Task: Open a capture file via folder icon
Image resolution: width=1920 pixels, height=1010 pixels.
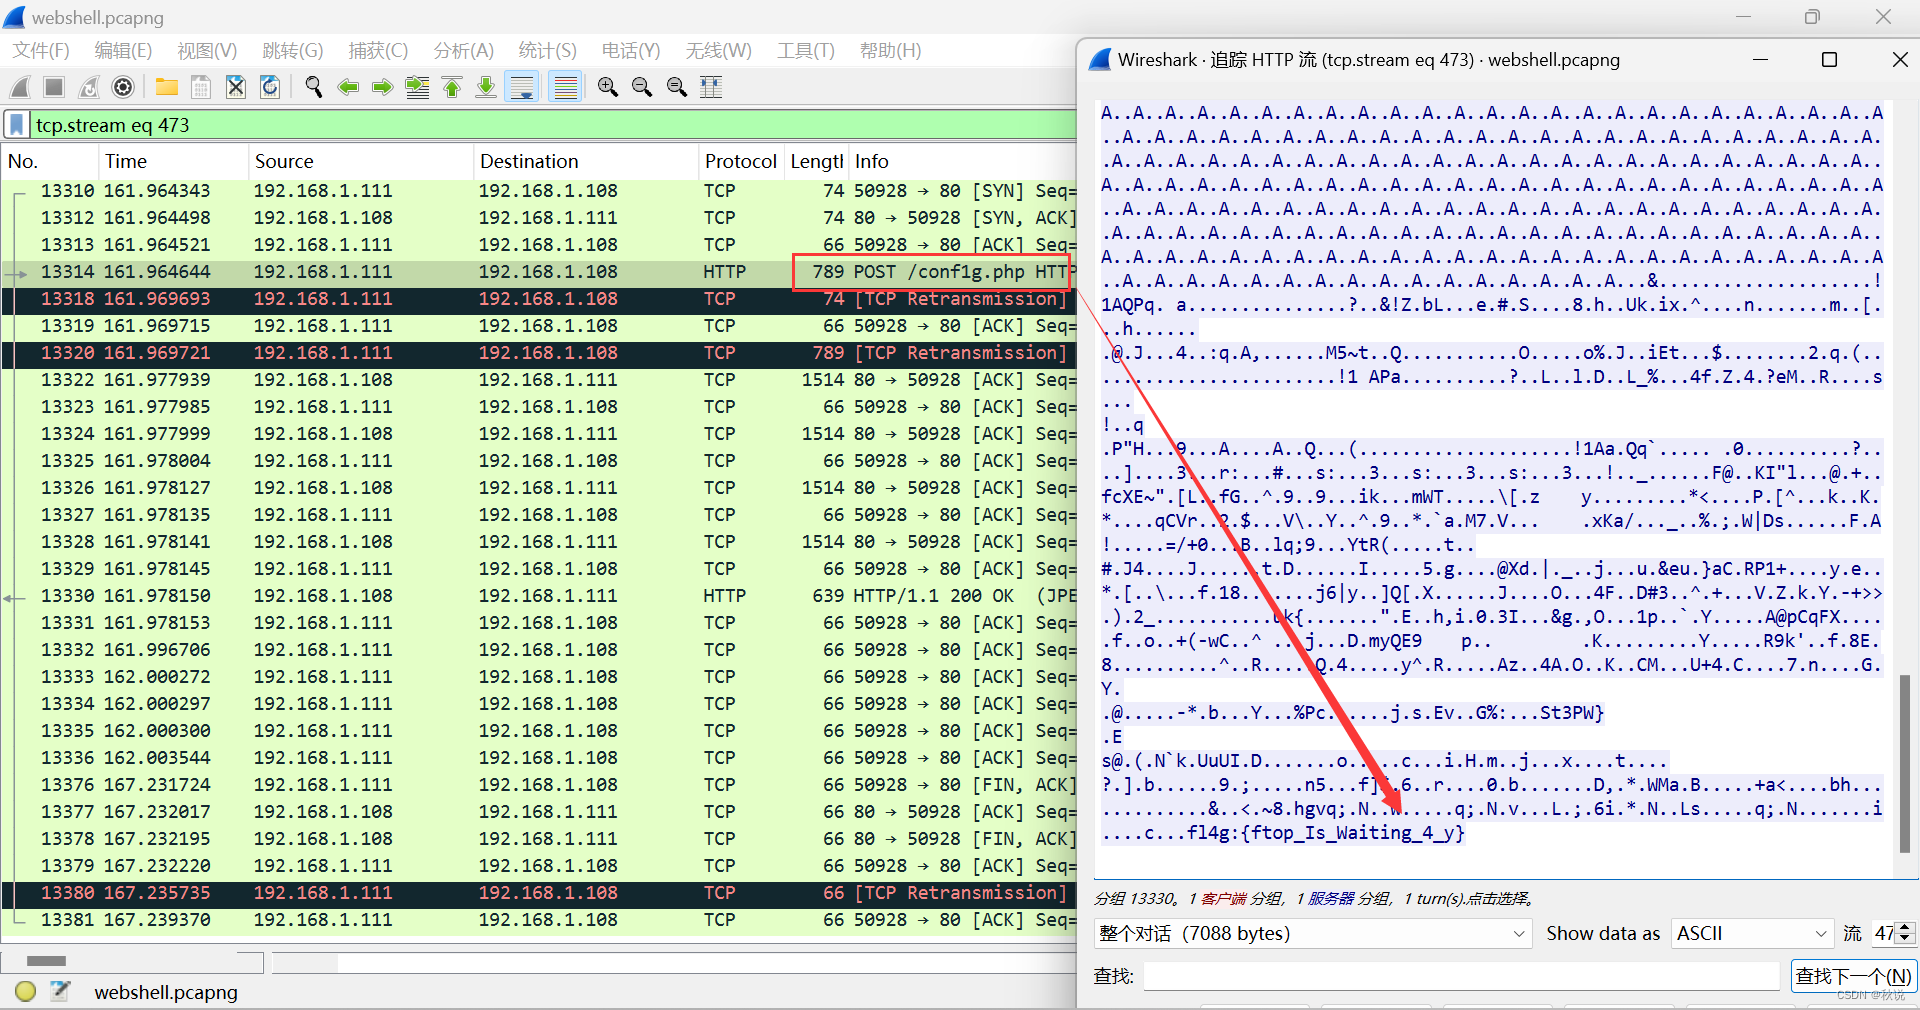Action: [x=166, y=87]
